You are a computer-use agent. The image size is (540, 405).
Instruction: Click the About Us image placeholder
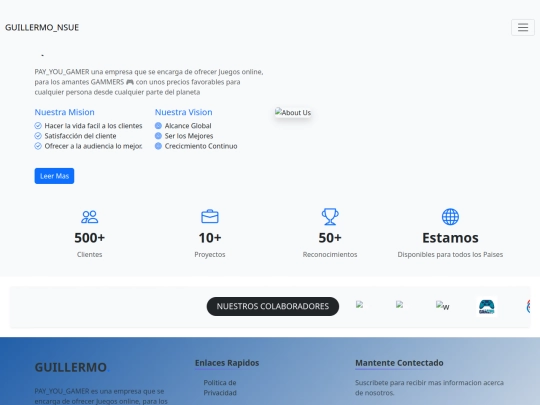click(x=293, y=113)
